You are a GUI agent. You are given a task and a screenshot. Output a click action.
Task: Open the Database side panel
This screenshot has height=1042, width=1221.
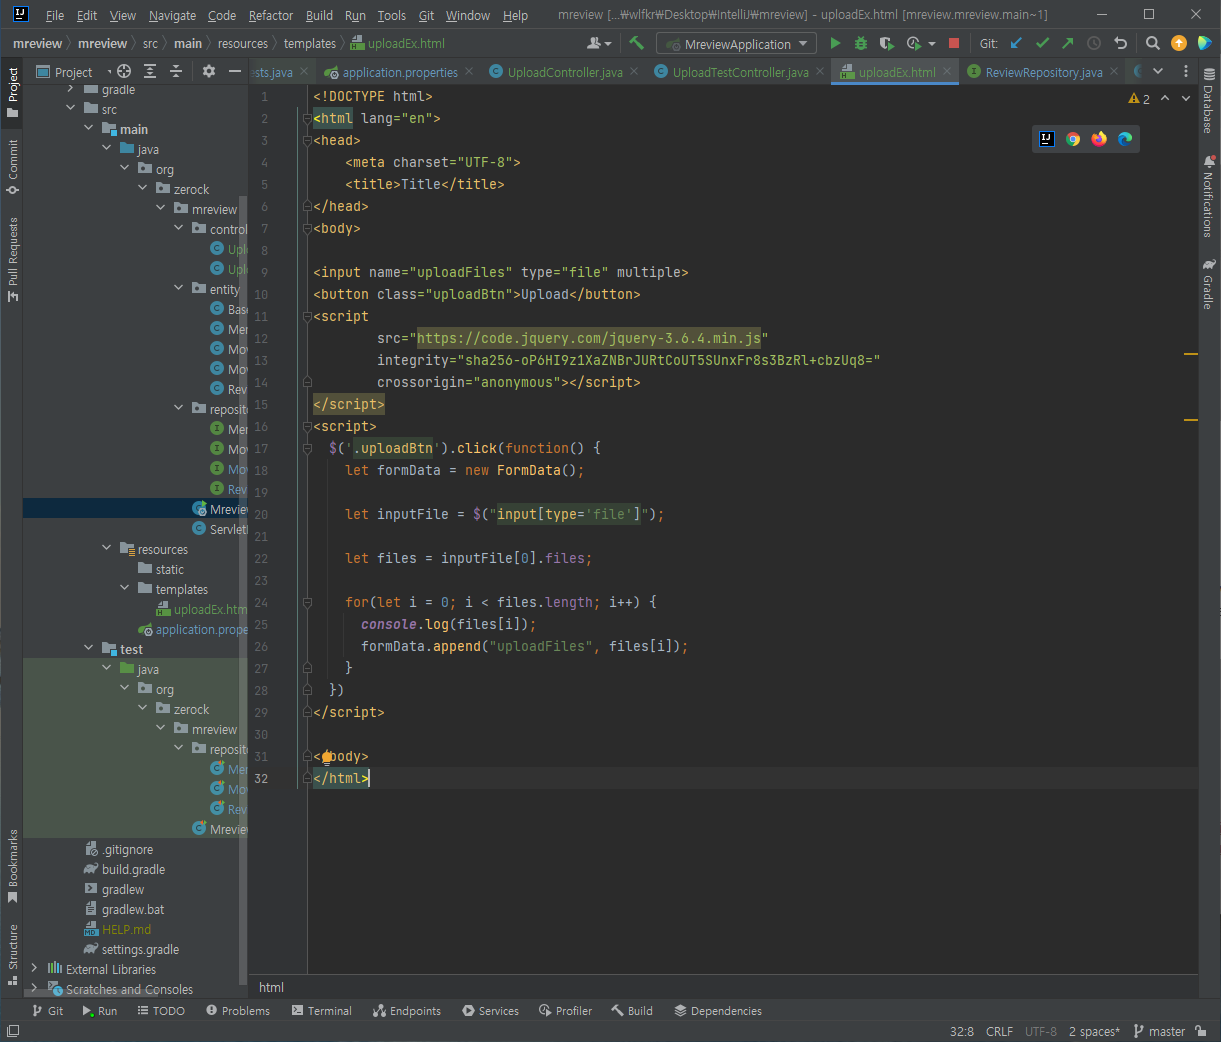(x=1209, y=101)
